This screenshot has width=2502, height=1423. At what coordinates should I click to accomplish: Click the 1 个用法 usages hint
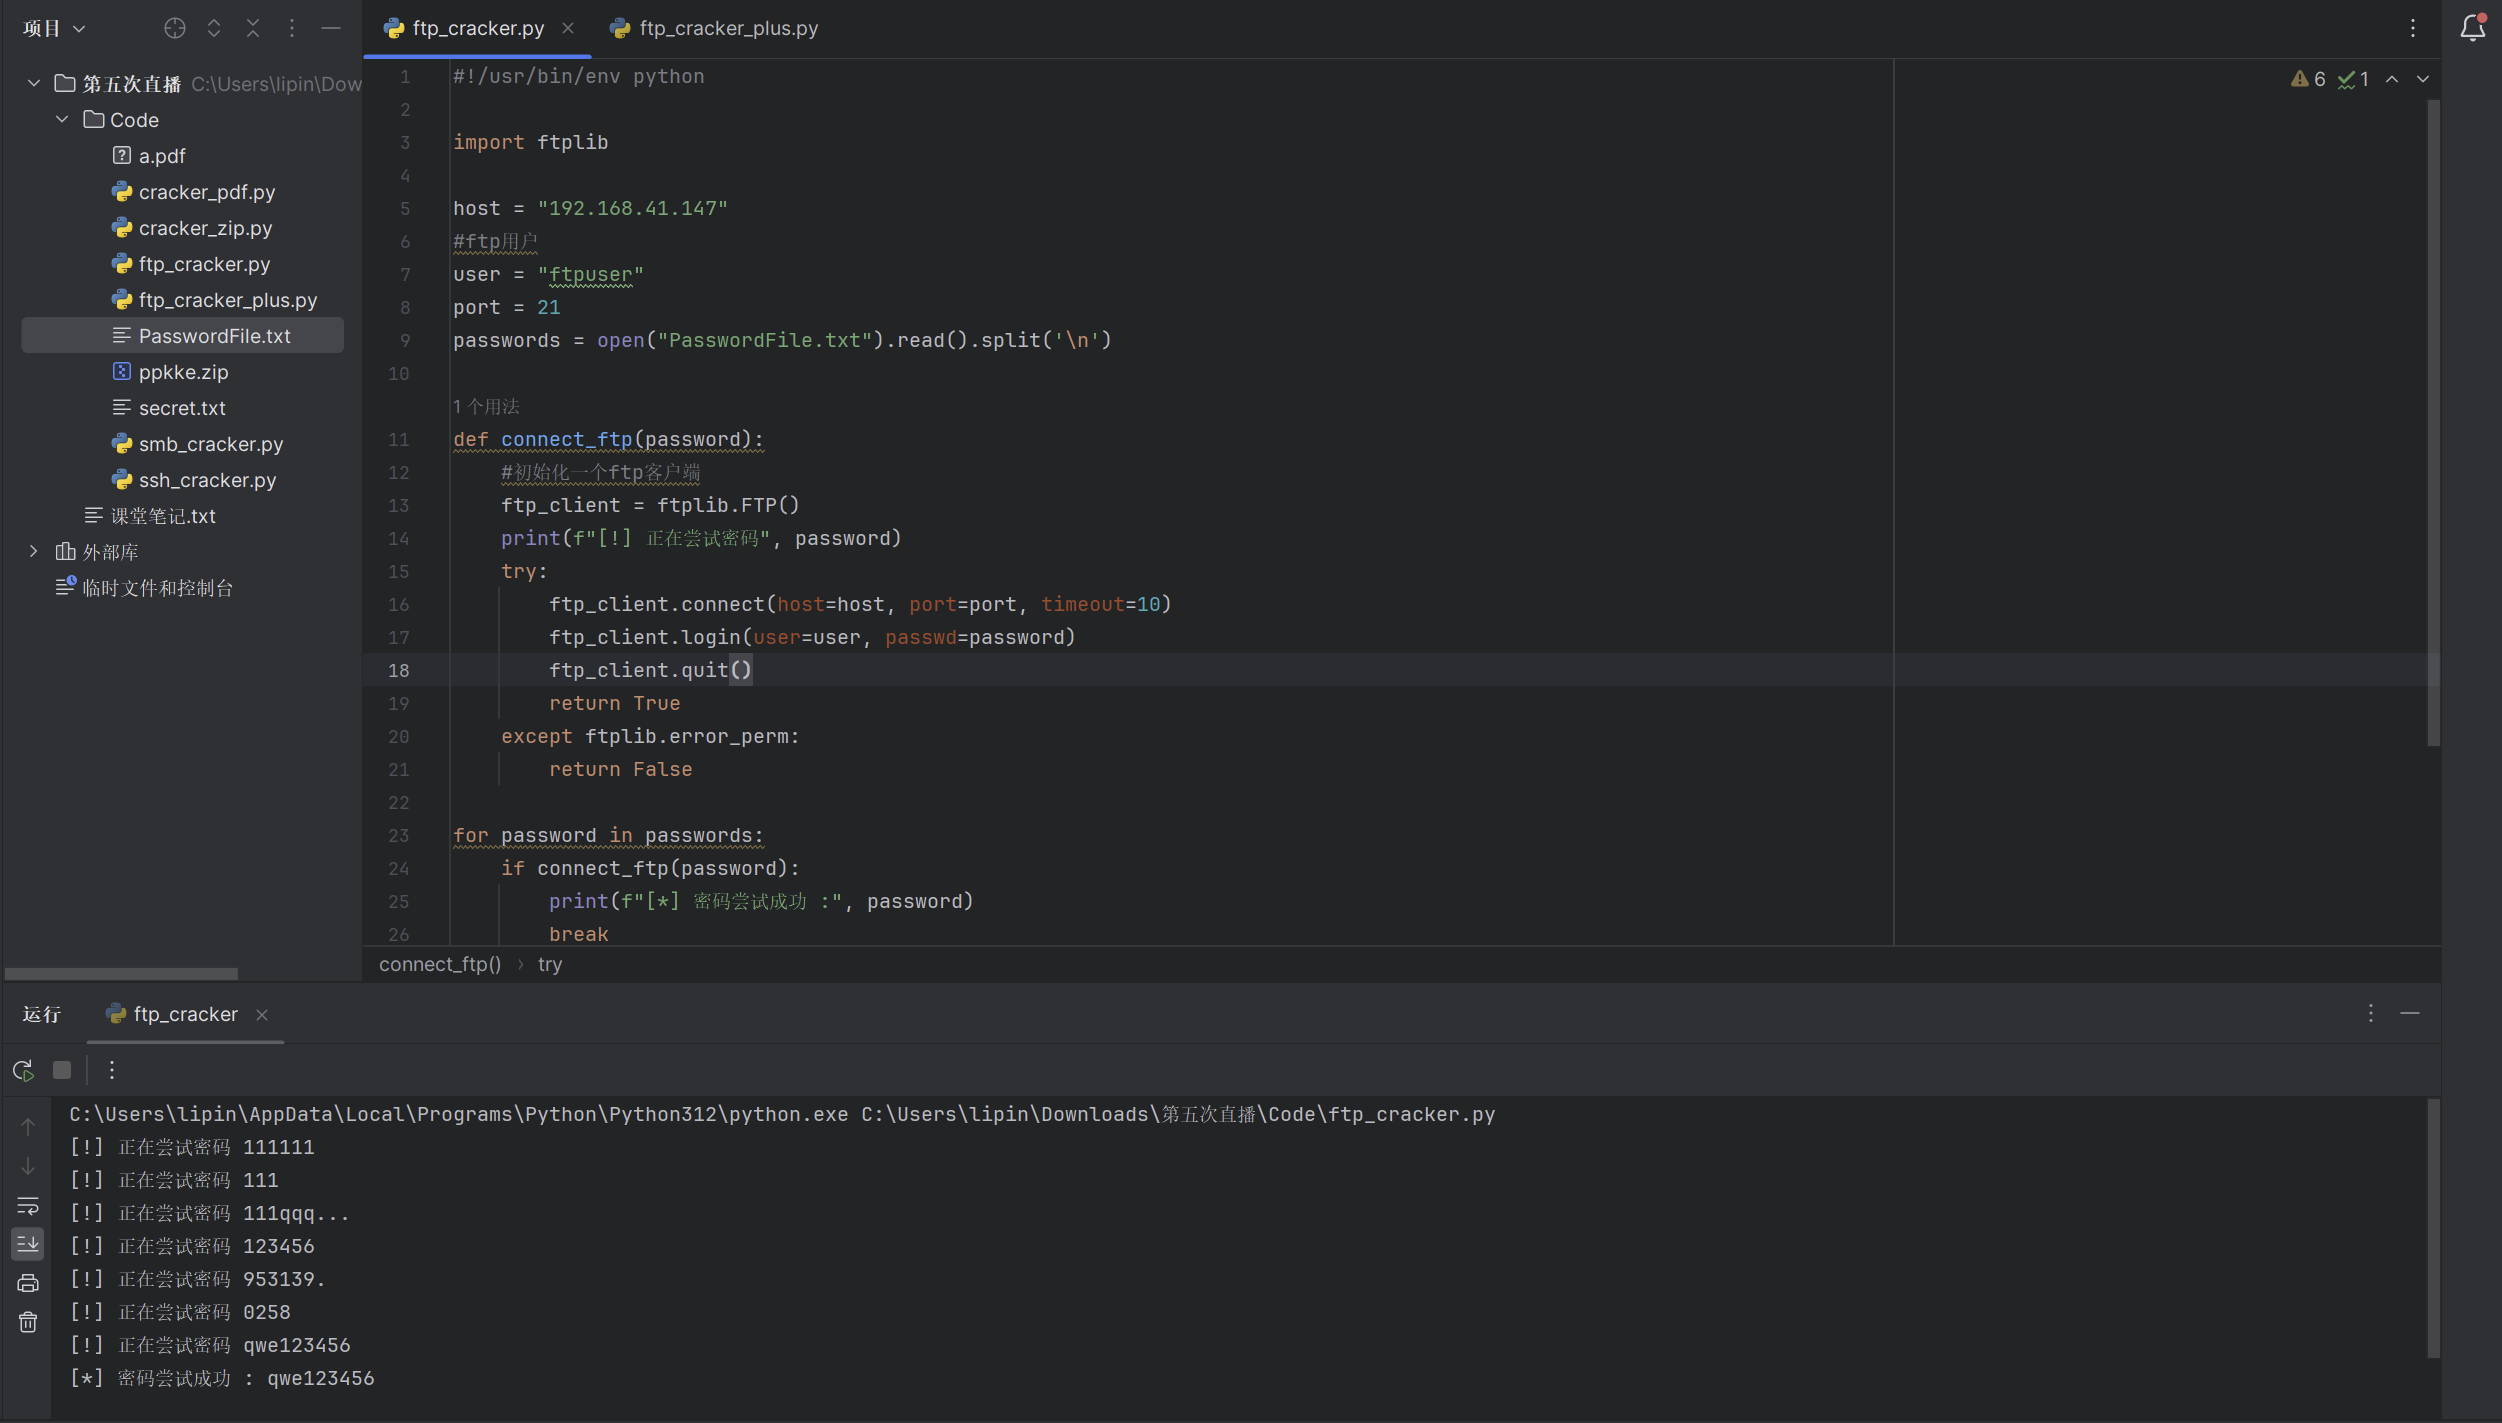tap(487, 406)
